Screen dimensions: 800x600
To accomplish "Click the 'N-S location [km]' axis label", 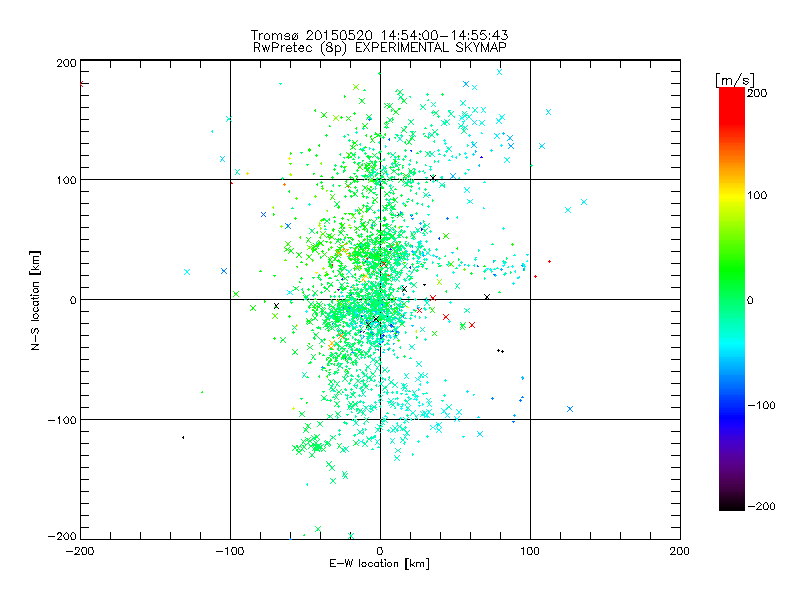I will coord(35,301).
